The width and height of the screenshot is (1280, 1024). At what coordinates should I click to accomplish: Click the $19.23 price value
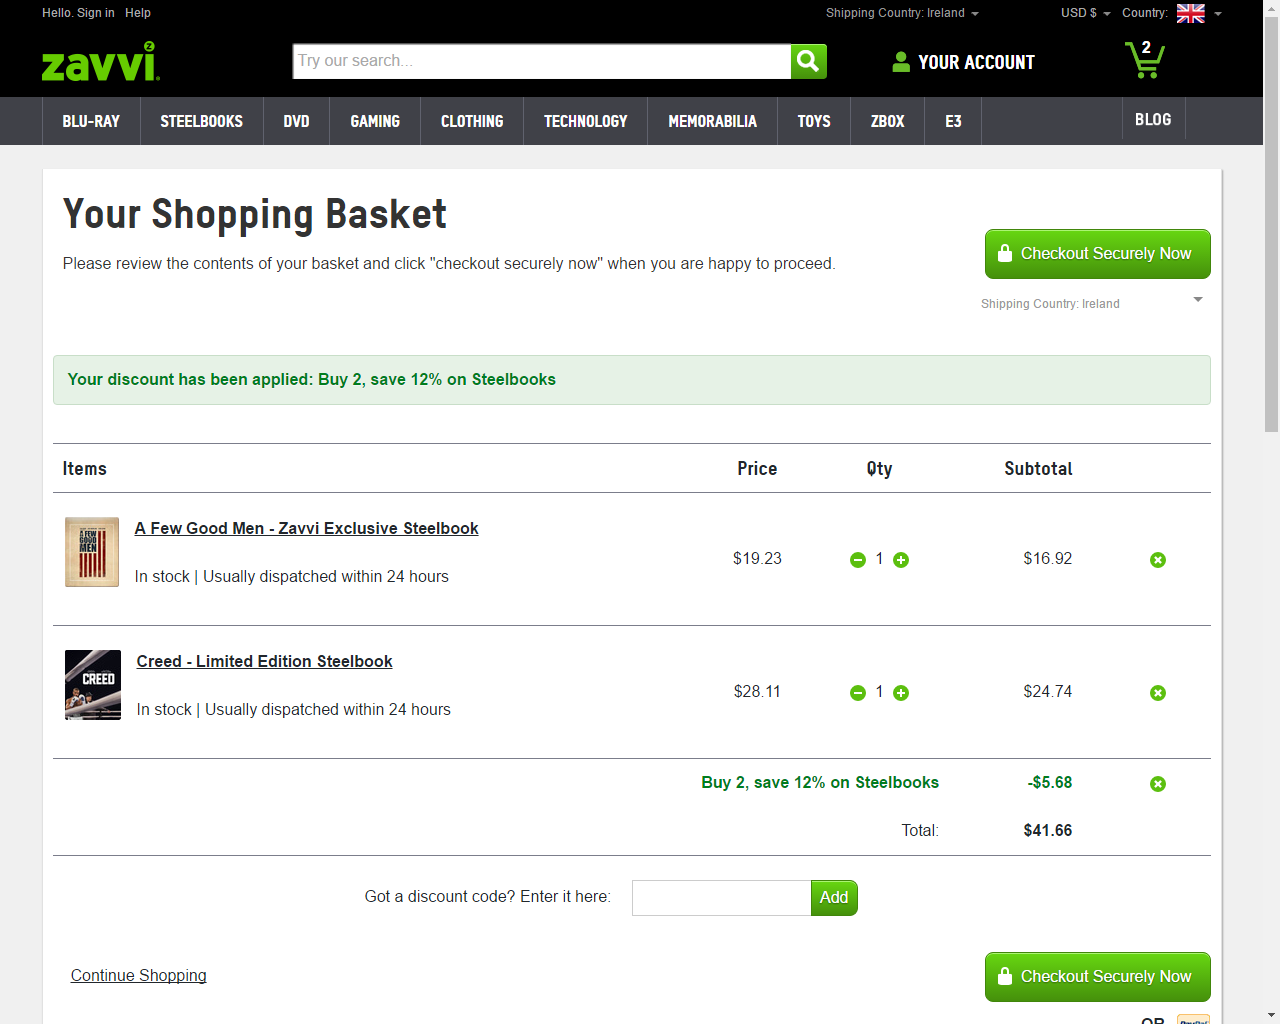pos(757,558)
